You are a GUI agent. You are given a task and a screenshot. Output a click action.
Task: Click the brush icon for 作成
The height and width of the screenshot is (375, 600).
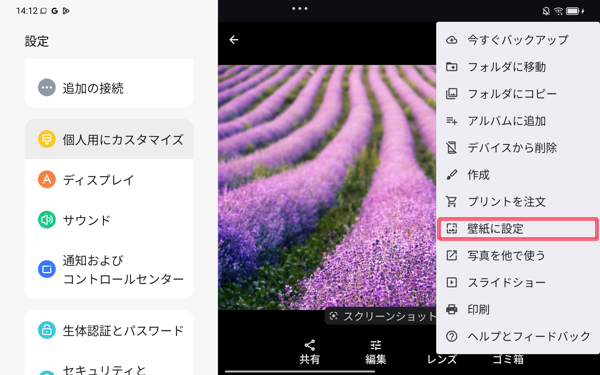[452, 175]
